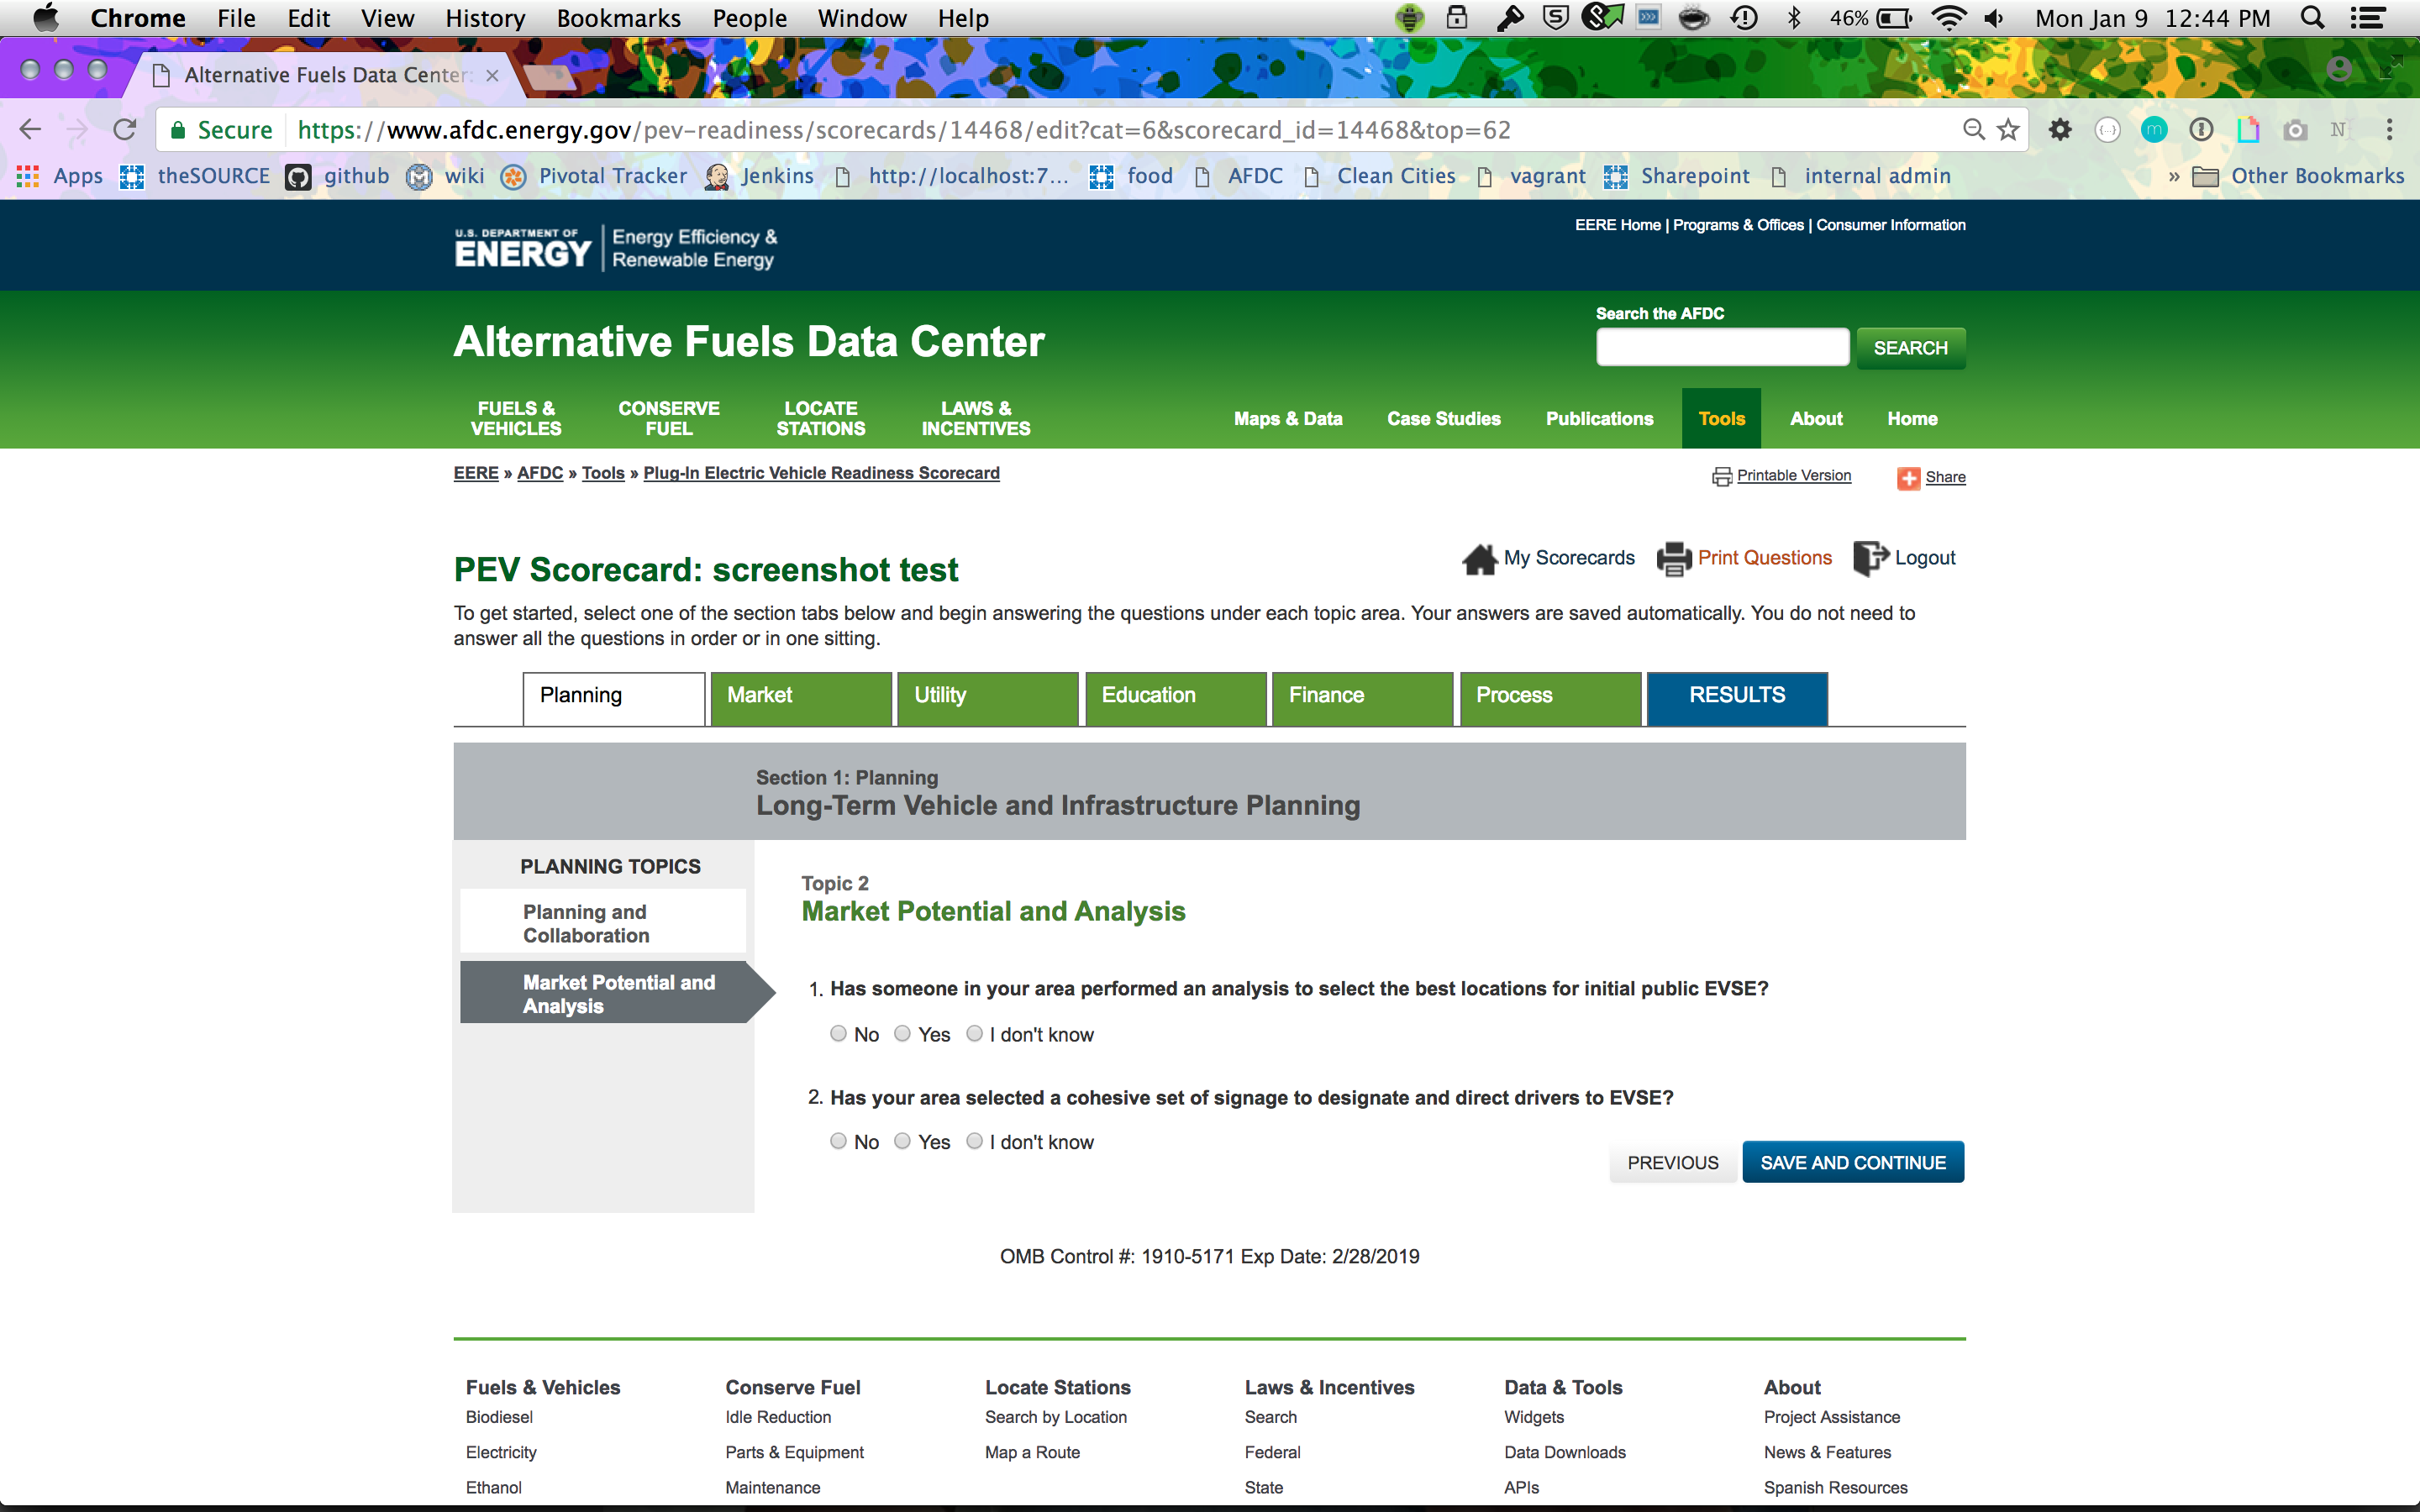Click the github bookmark icon
This screenshot has height=1512, width=2420.
click(298, 177)
